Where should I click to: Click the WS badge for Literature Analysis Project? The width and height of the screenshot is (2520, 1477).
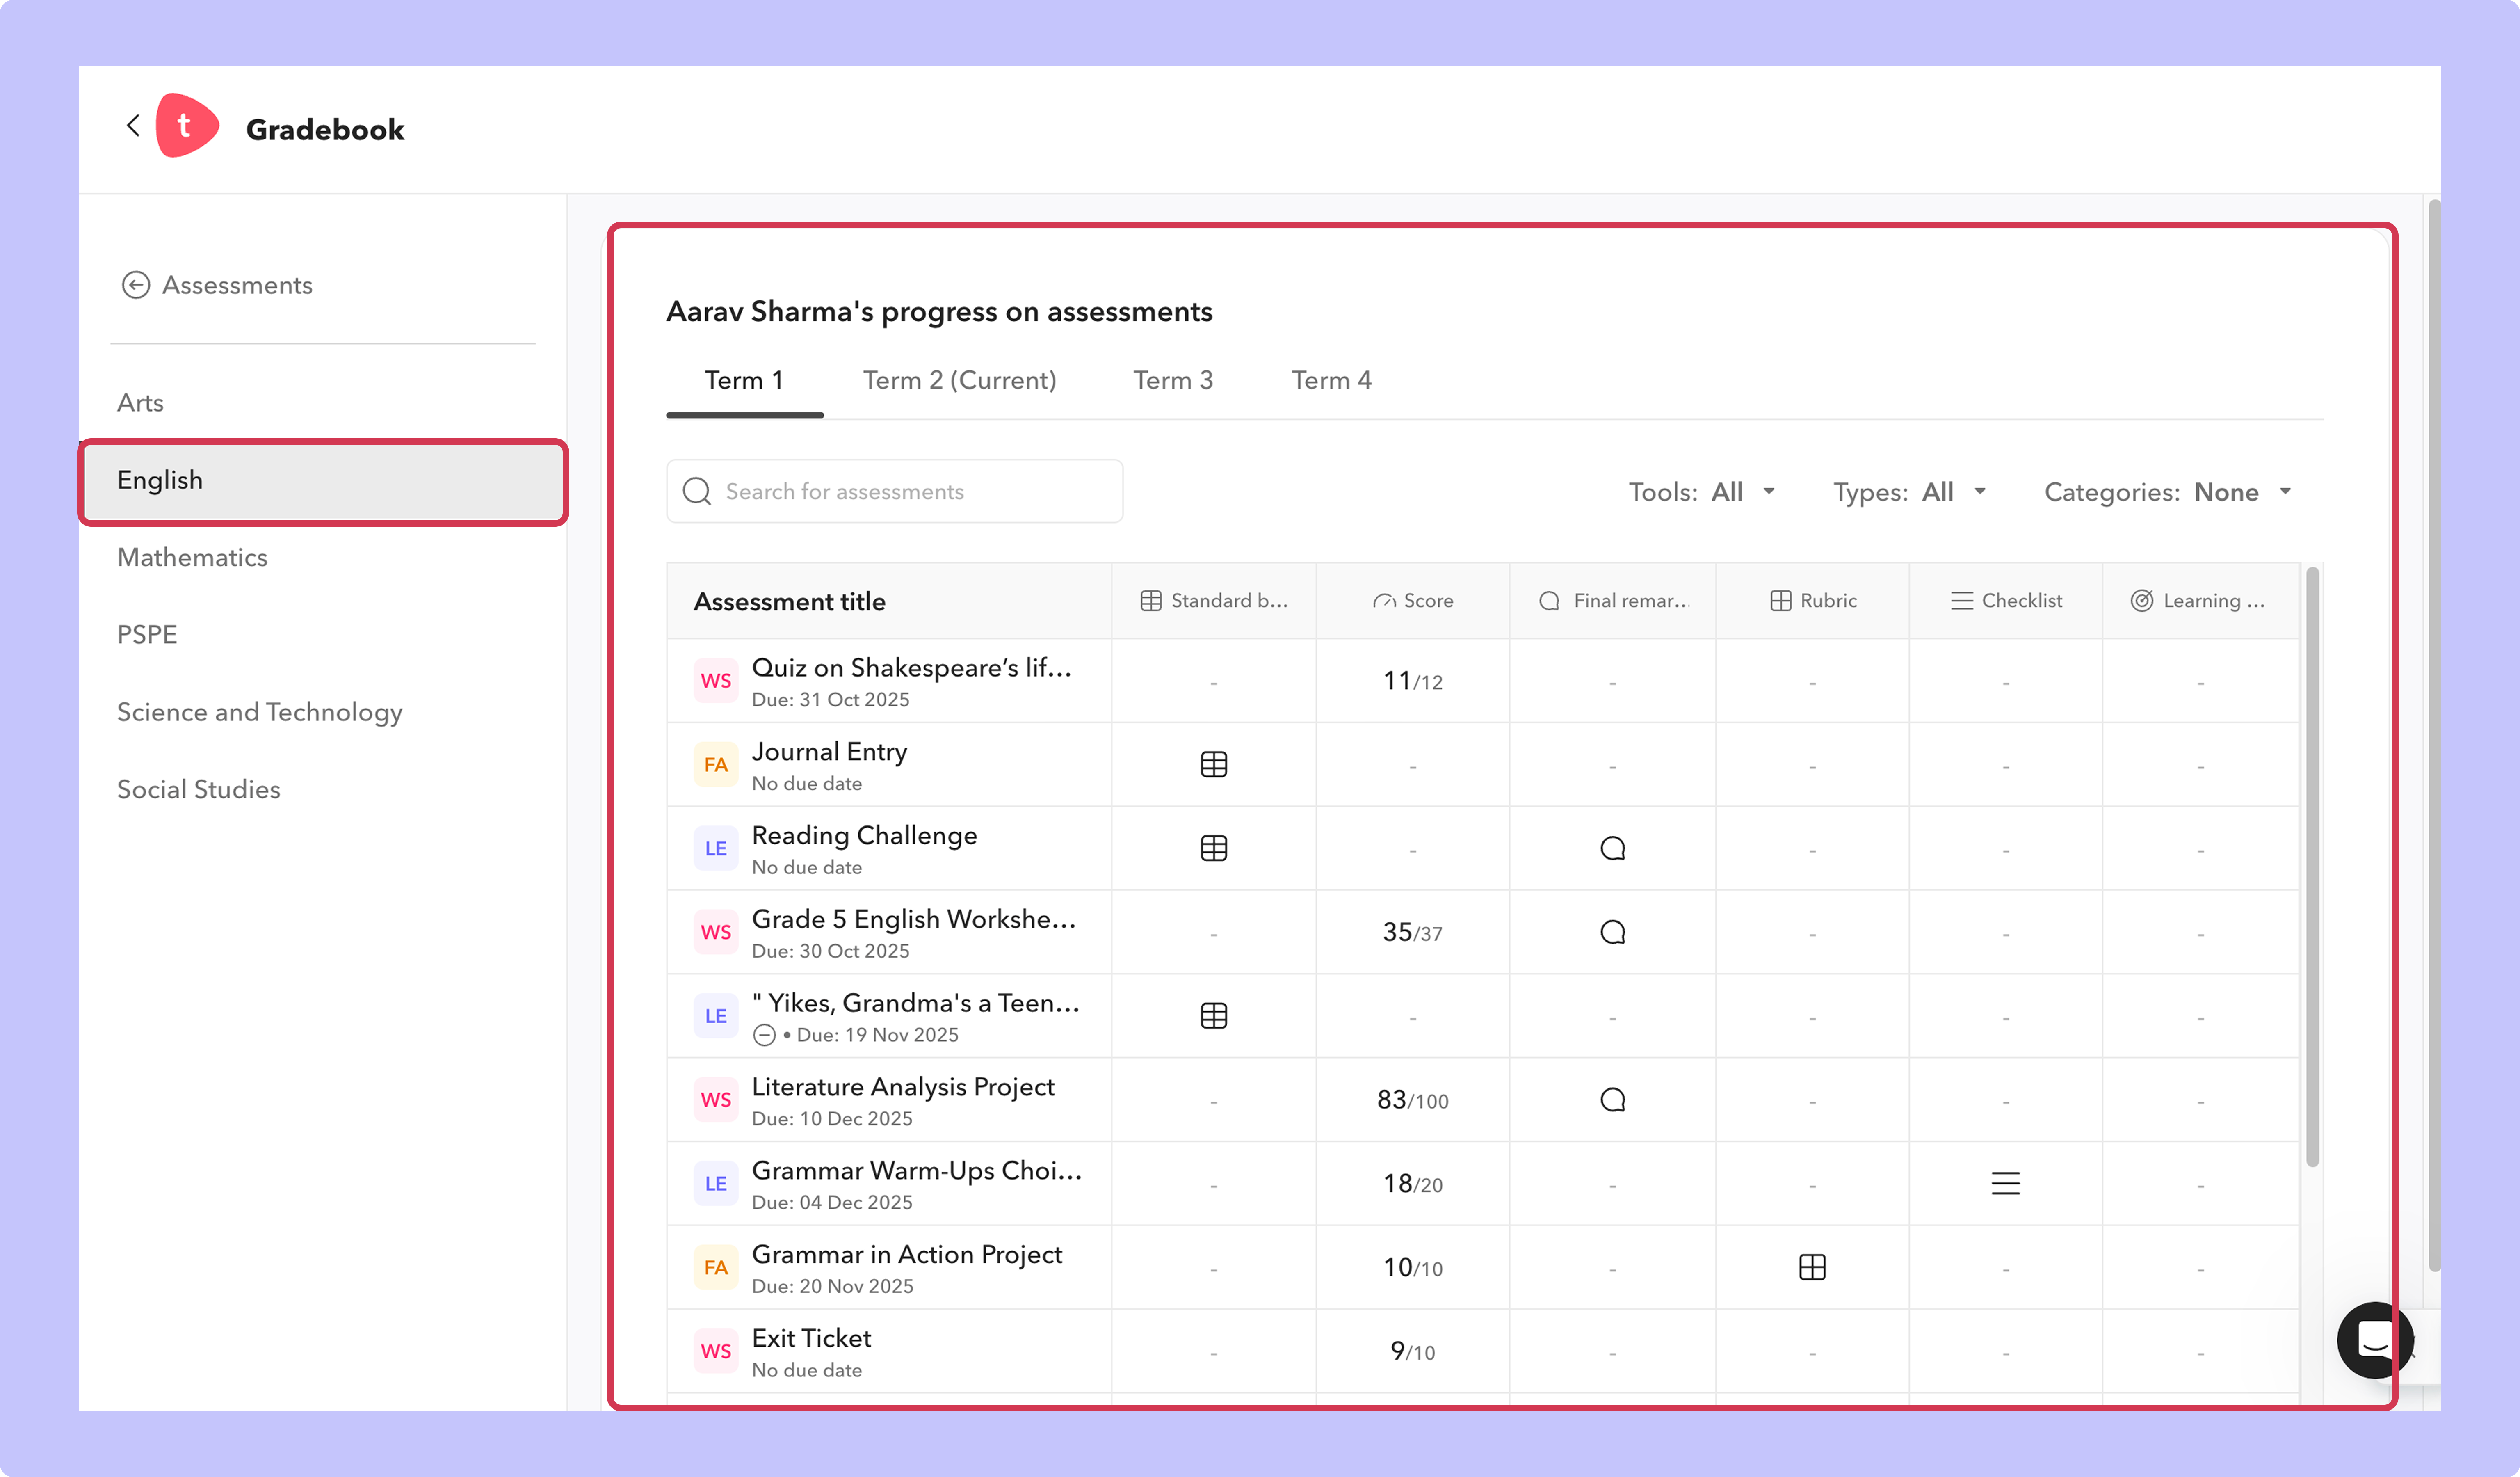click(x=716, y=1100)
